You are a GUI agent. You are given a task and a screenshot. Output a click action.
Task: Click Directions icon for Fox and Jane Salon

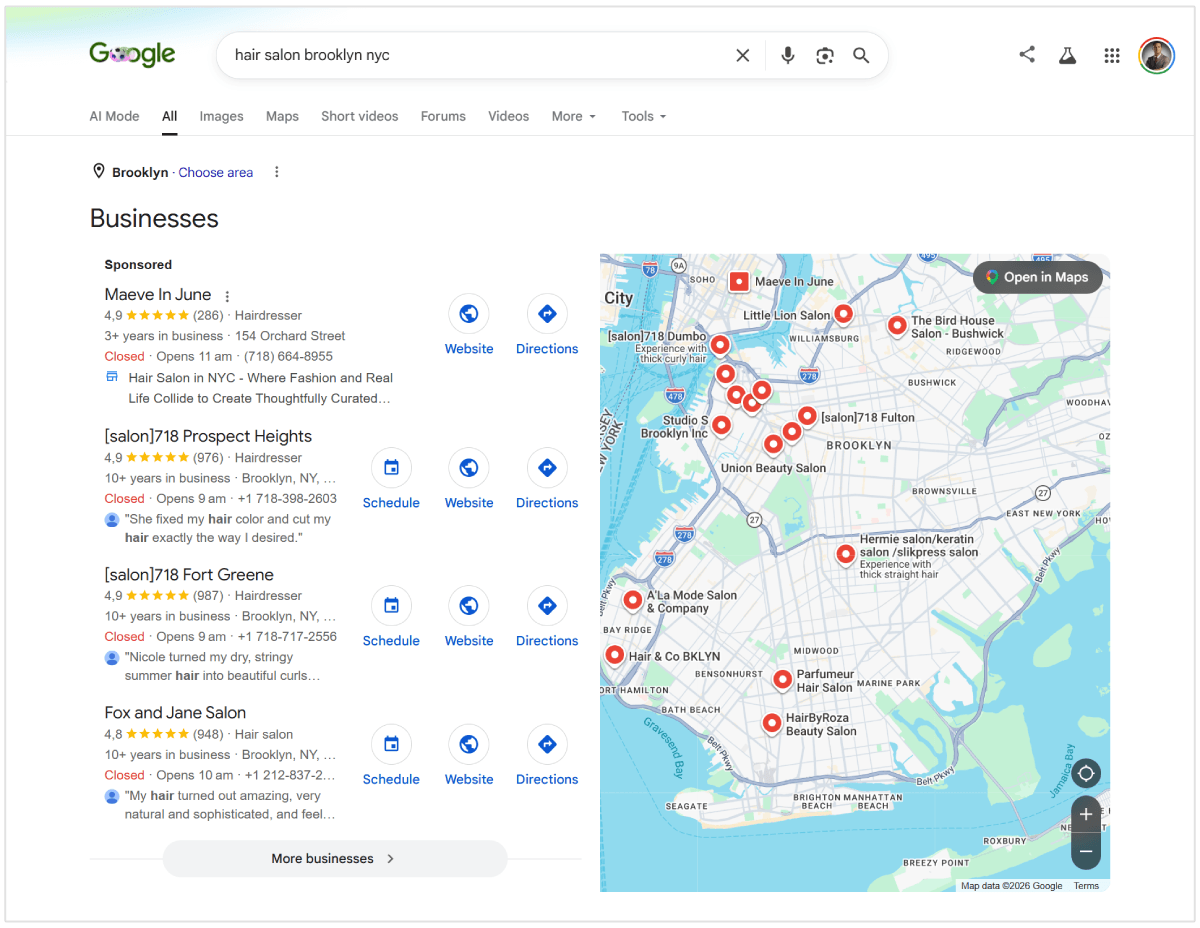click(547, 744)
